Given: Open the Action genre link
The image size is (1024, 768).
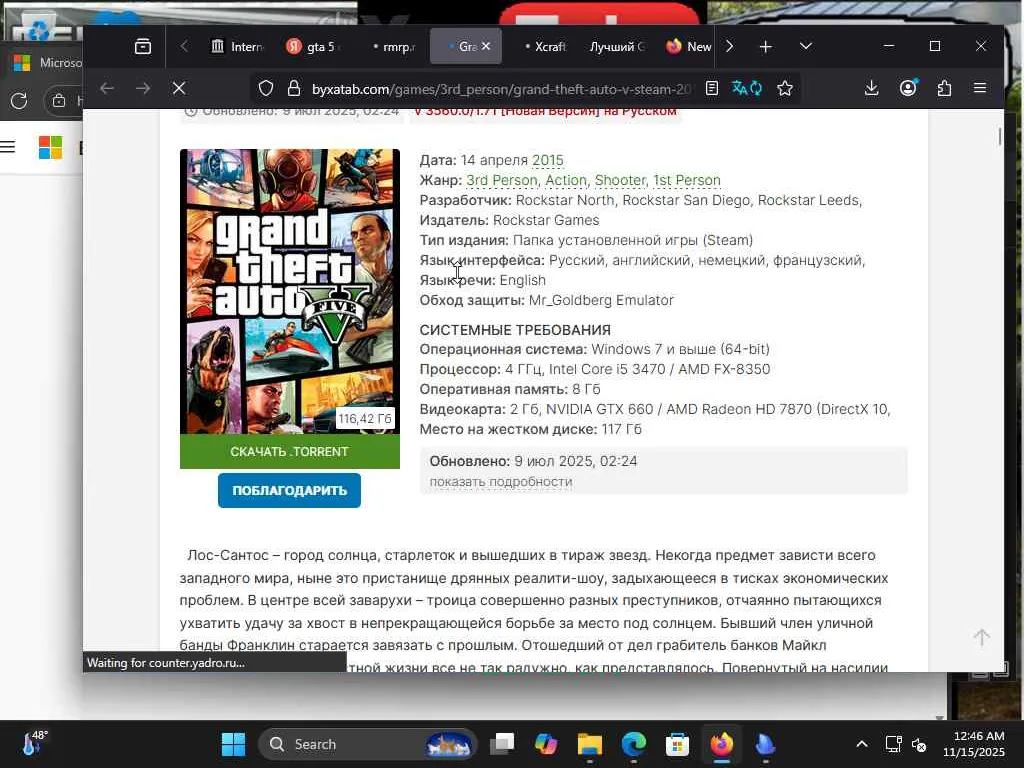Looking at the screenshot, I should tap(566, 180).
